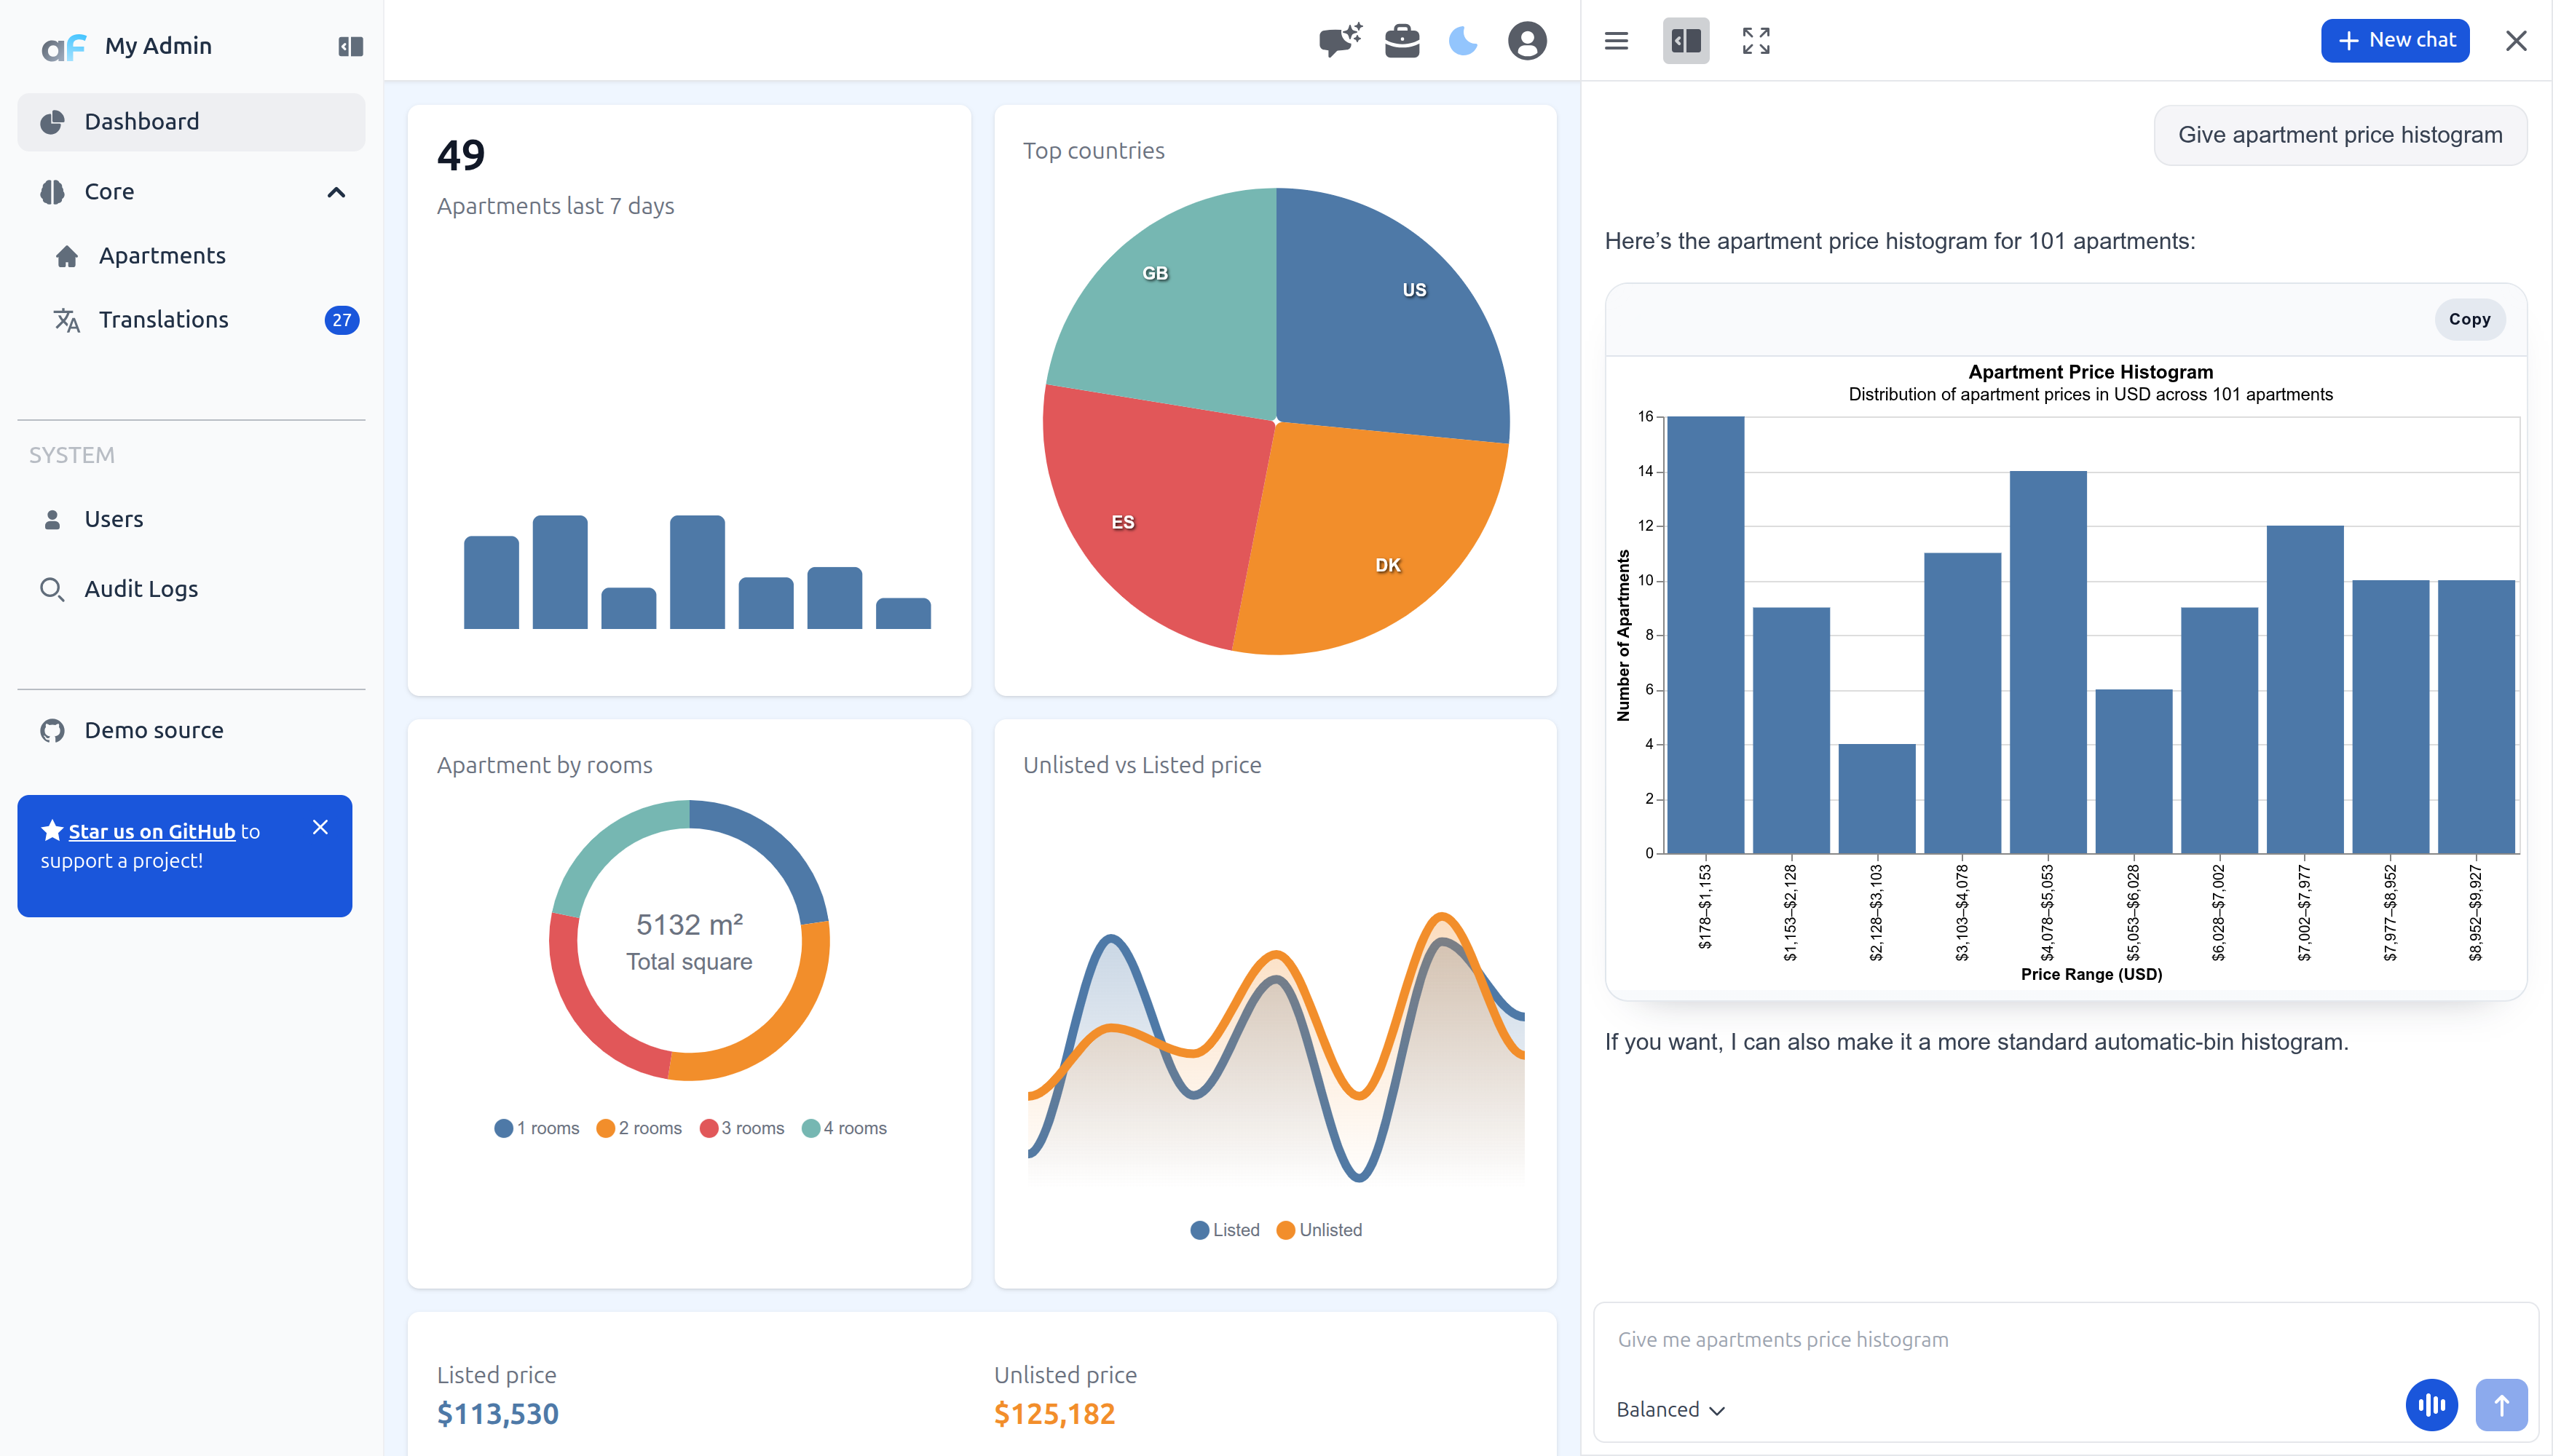
Task: Open Dashboard page
Action: (191, 122)
